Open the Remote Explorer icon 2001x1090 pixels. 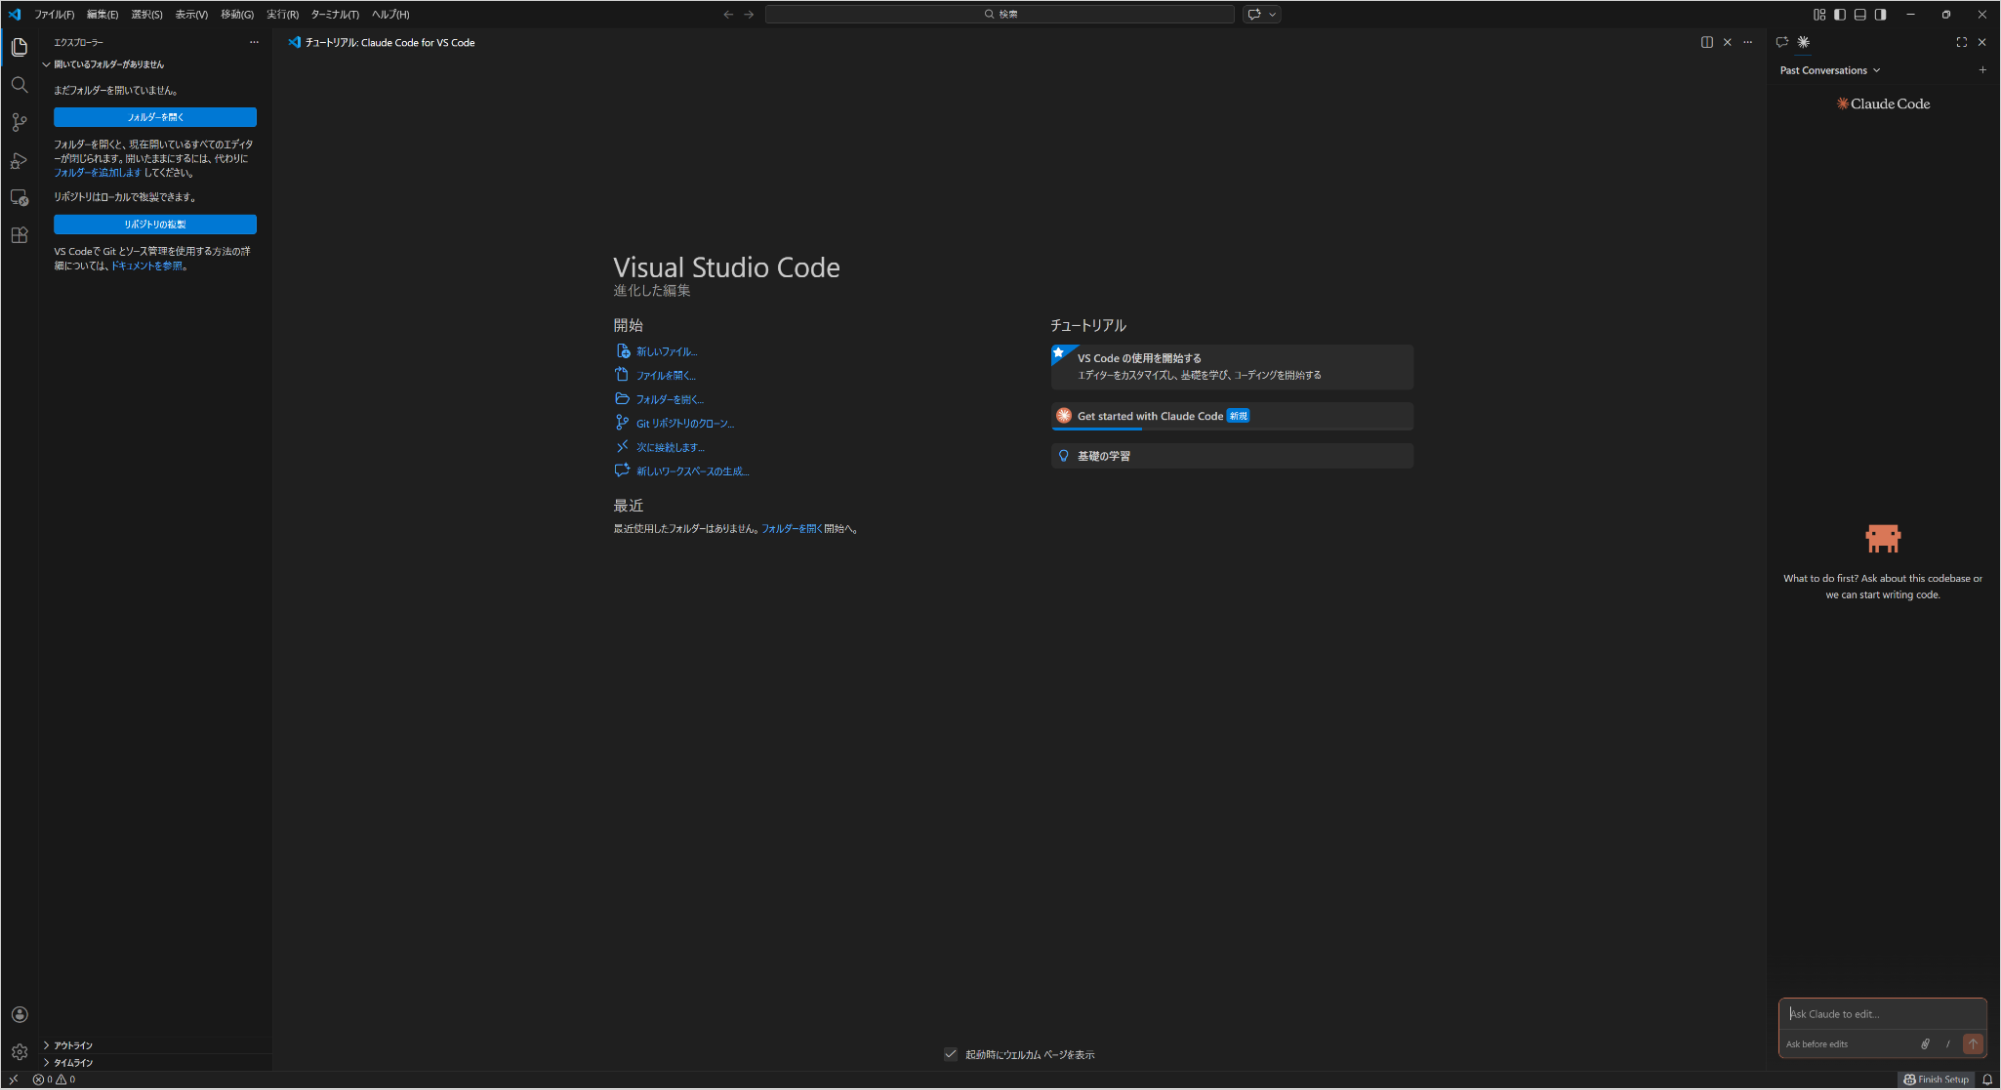(19, 197)
